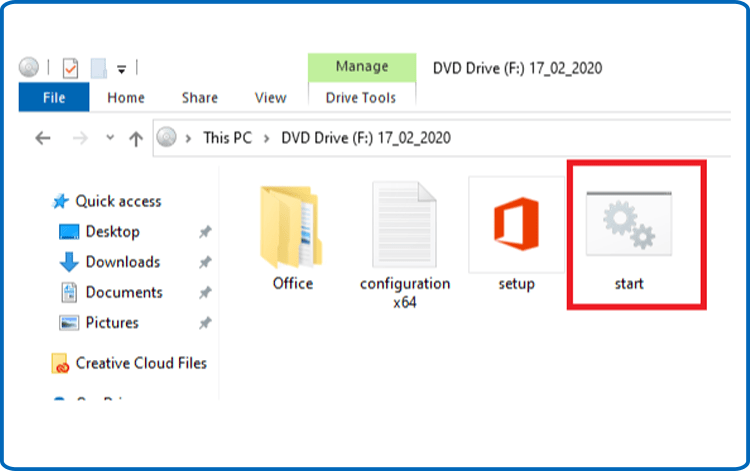Open Downloads in Quick access
Viewport: 750px width, 471px height.
pos(122,262)
